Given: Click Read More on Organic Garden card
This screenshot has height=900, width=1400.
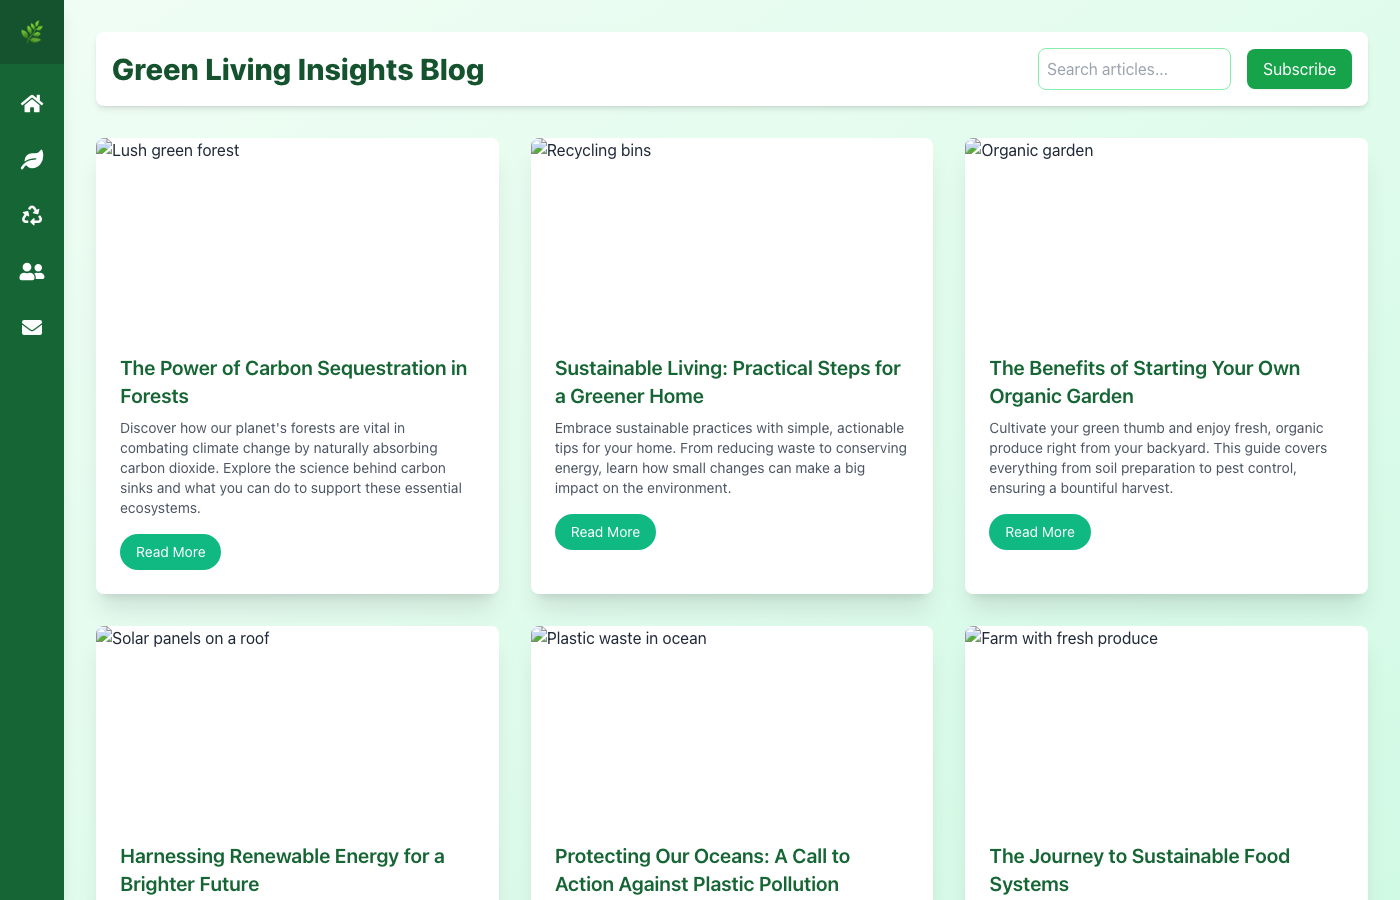Looking at the screenshot, I should pos(1040,531).
